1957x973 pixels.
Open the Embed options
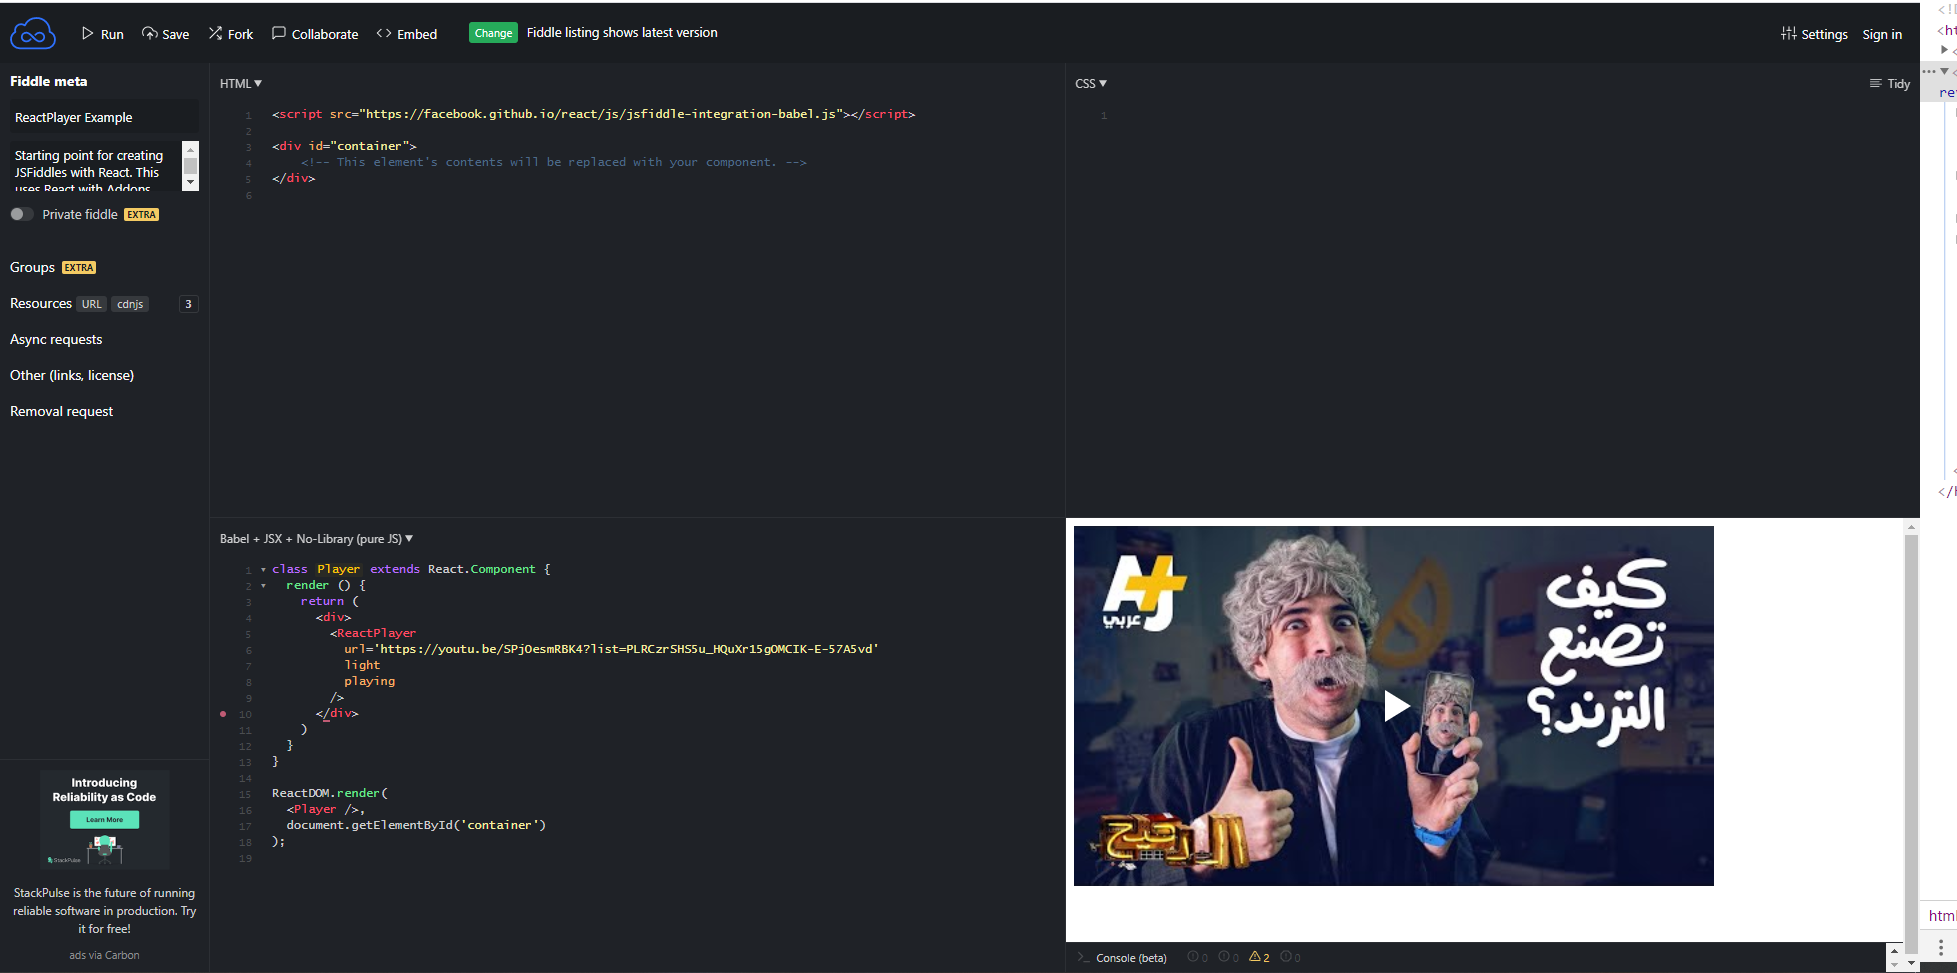coord(406,33)
